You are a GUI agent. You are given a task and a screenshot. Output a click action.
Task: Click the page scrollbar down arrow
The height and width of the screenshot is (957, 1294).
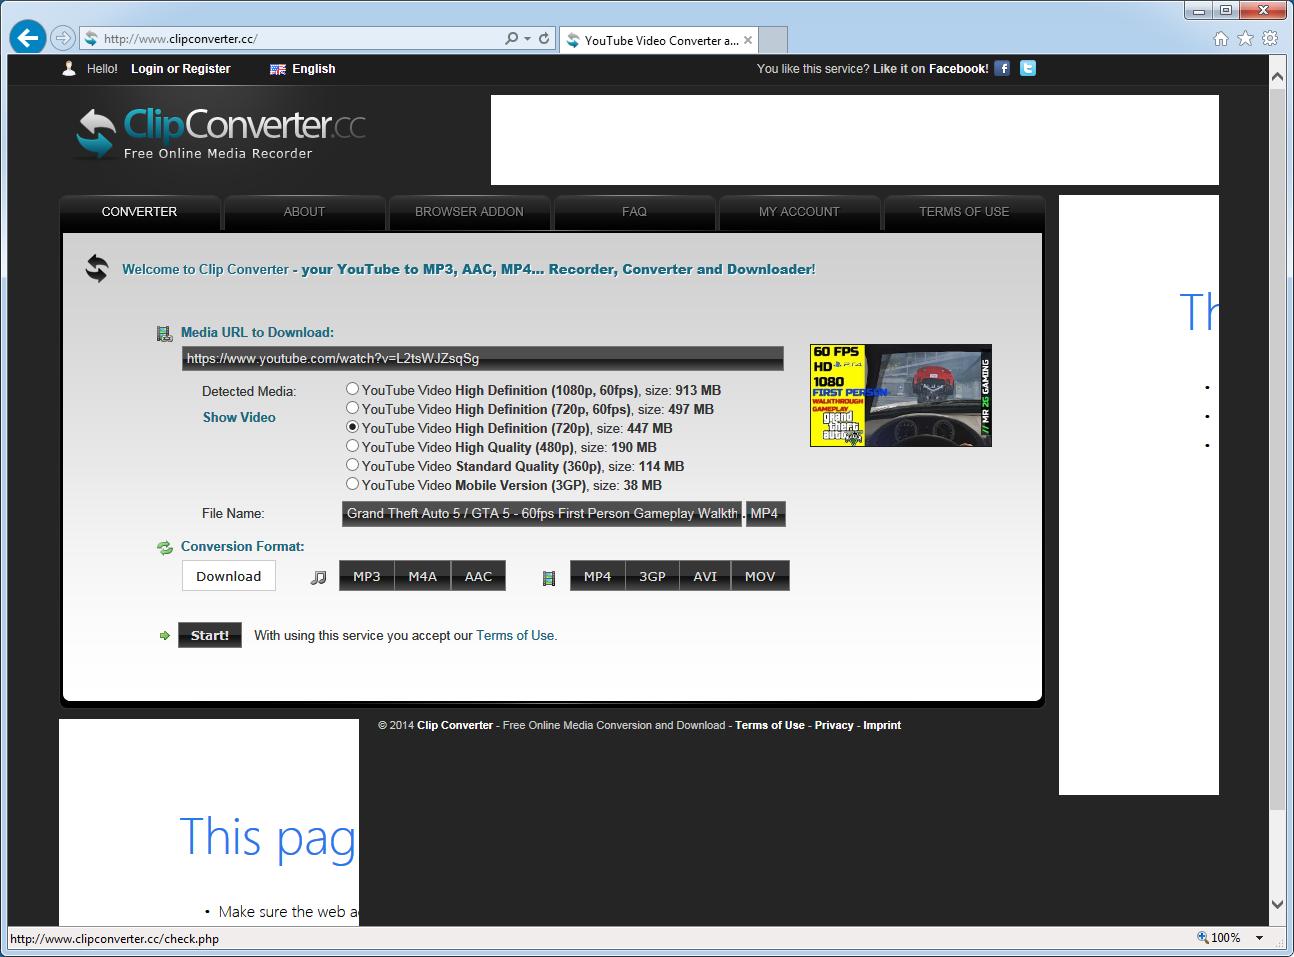tap(1277, 904)
